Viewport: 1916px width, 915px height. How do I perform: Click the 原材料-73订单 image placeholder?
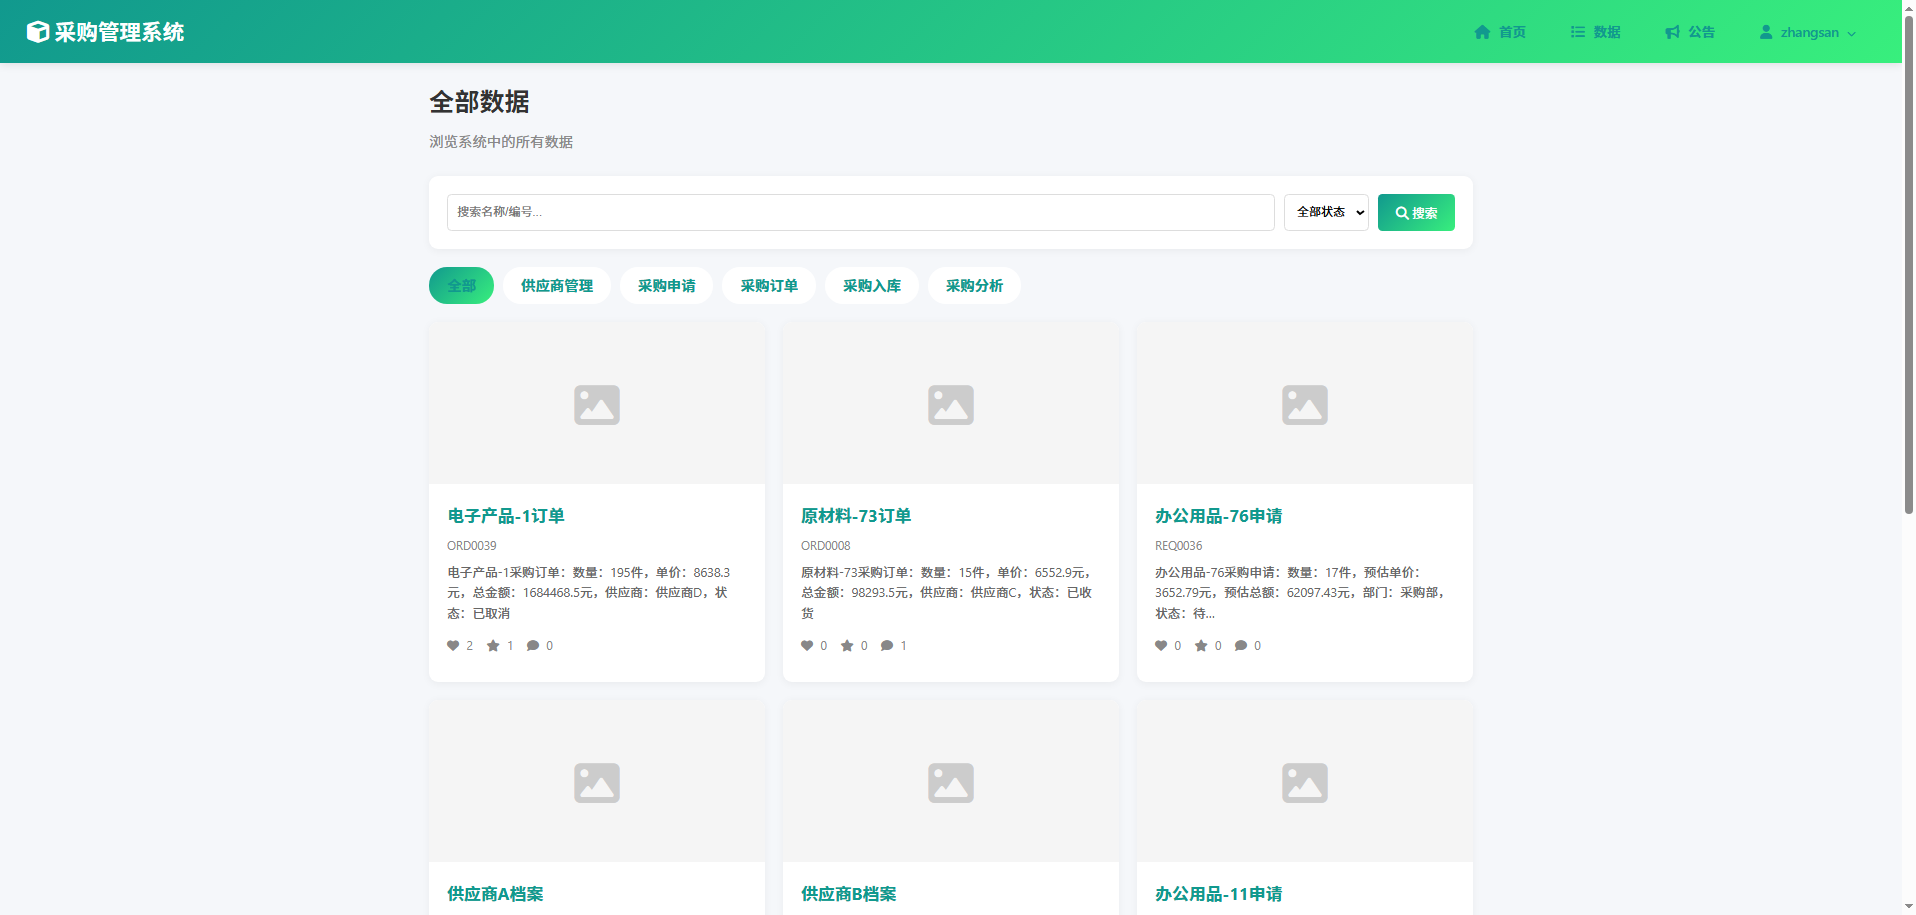[x=951, y=404]
